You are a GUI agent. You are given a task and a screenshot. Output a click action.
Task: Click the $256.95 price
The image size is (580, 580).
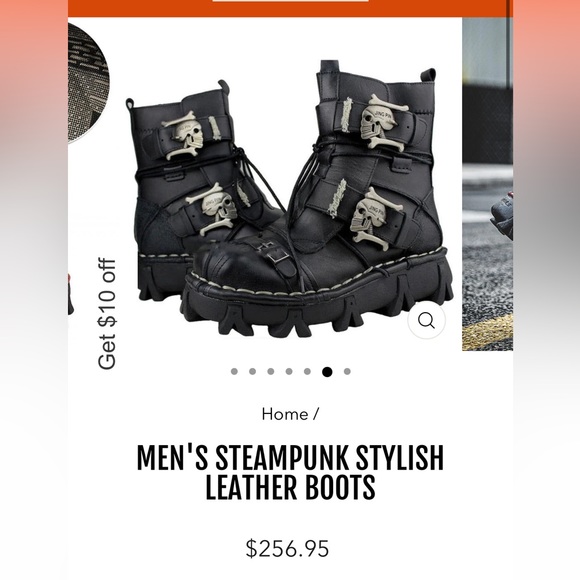[288, 549]
